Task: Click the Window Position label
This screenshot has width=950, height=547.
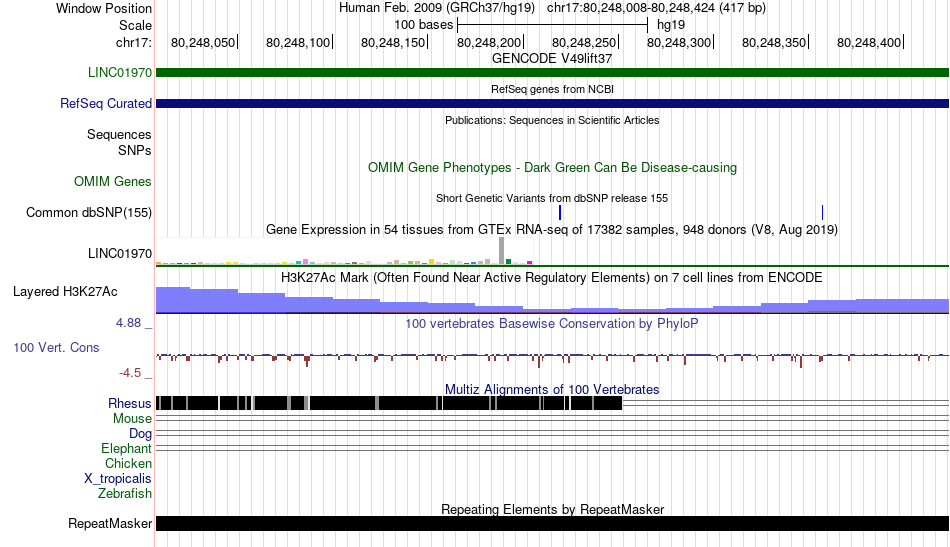Action: [104, 8]
